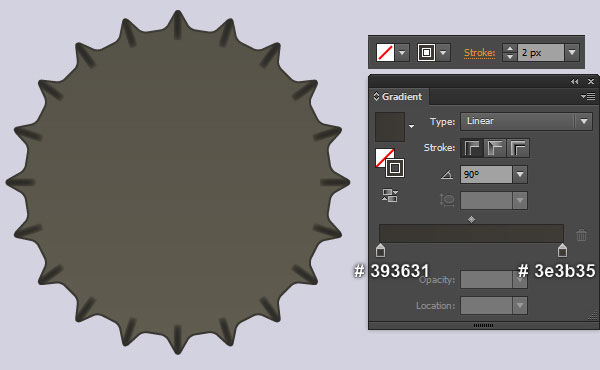Click the gradient midpoint diamond marker
The height and width of the screenshot is (370, 600).
click(x=471, y=219)
